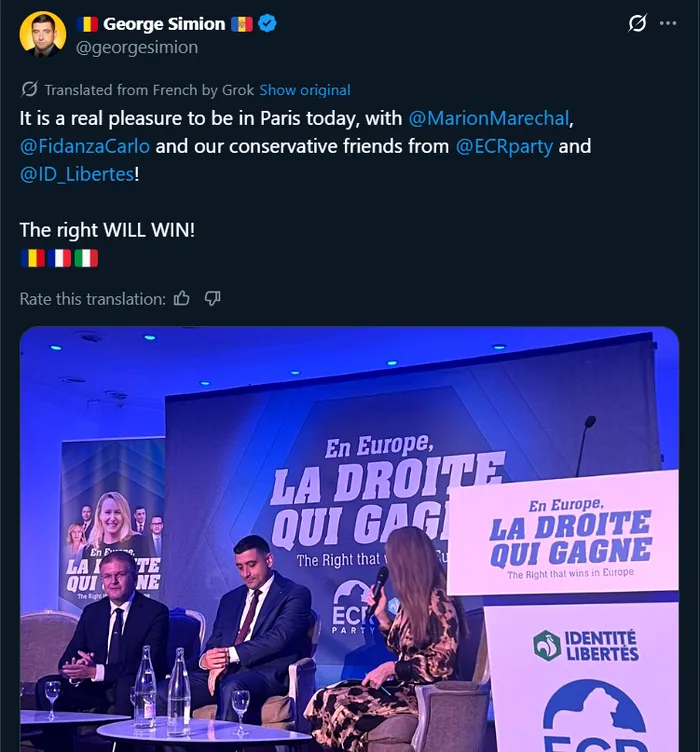Click the flag emoji row in the post
Viewport: 700px width, 752px height.
point(59,258)
